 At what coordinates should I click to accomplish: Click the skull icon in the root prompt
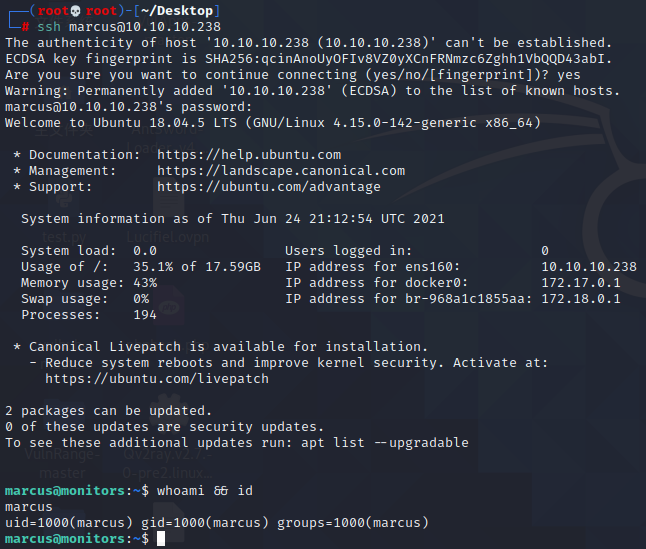[x=76, y=11]
